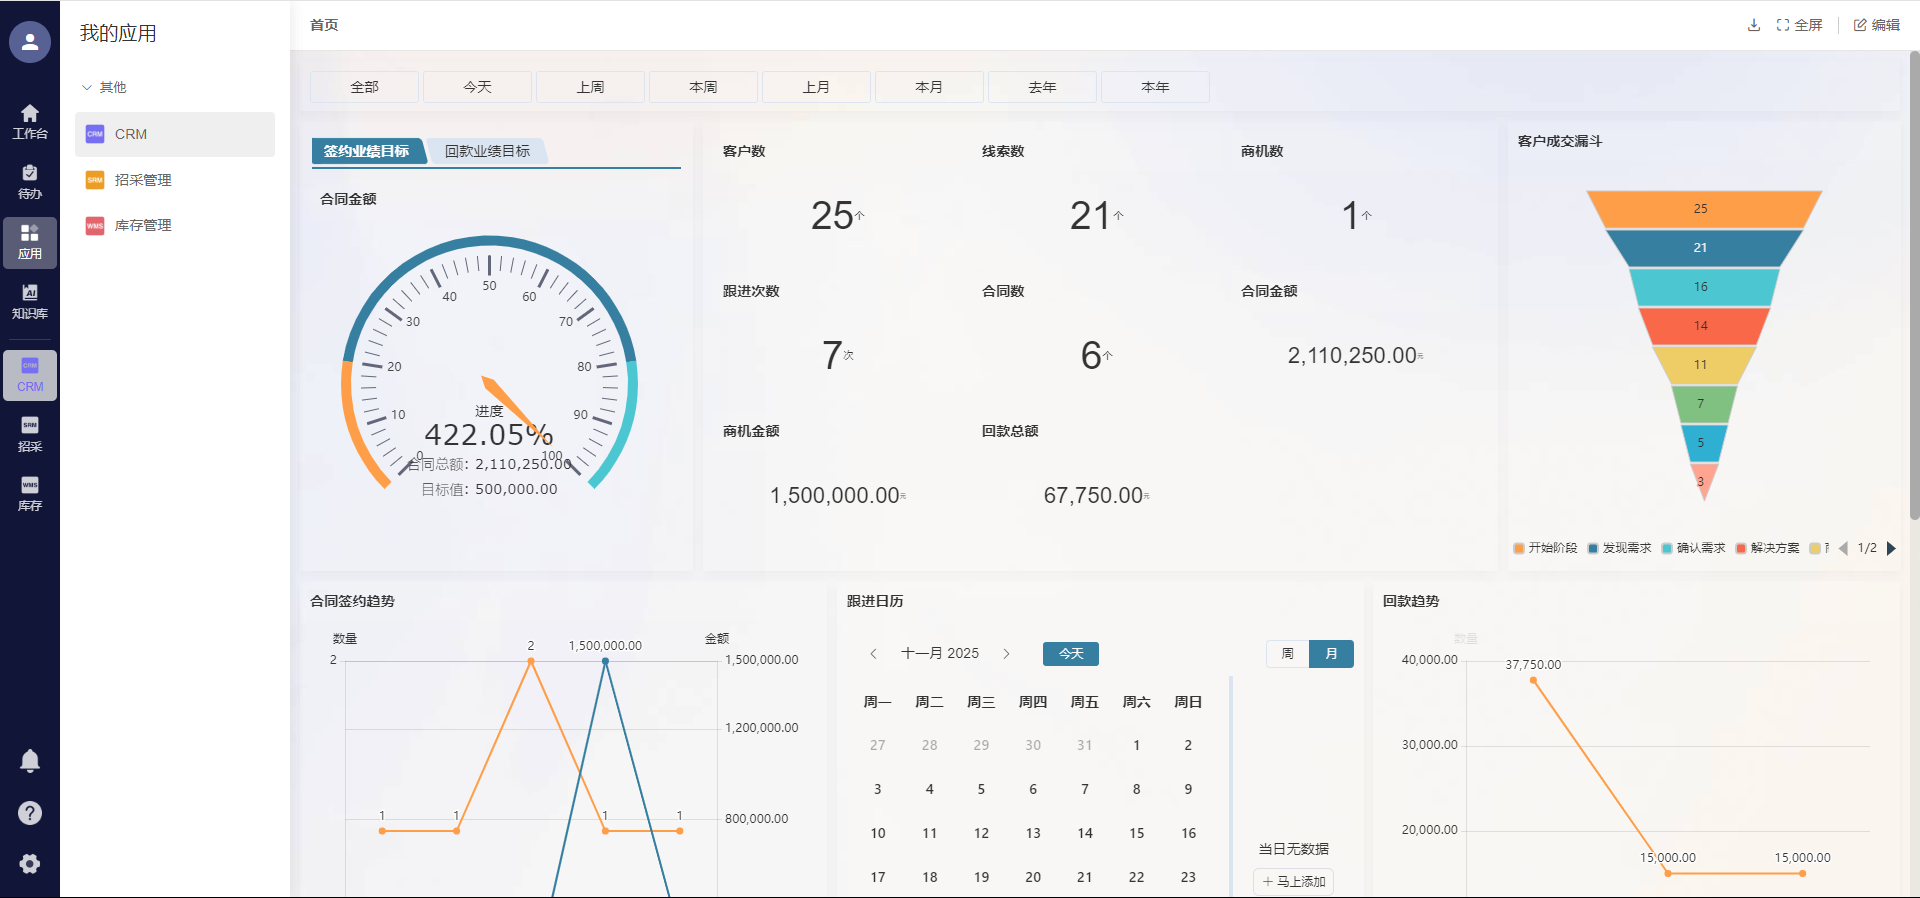1920x898 pixels.
Task: Switch calendar to 周 week view
Action: tap(1288, 654)
